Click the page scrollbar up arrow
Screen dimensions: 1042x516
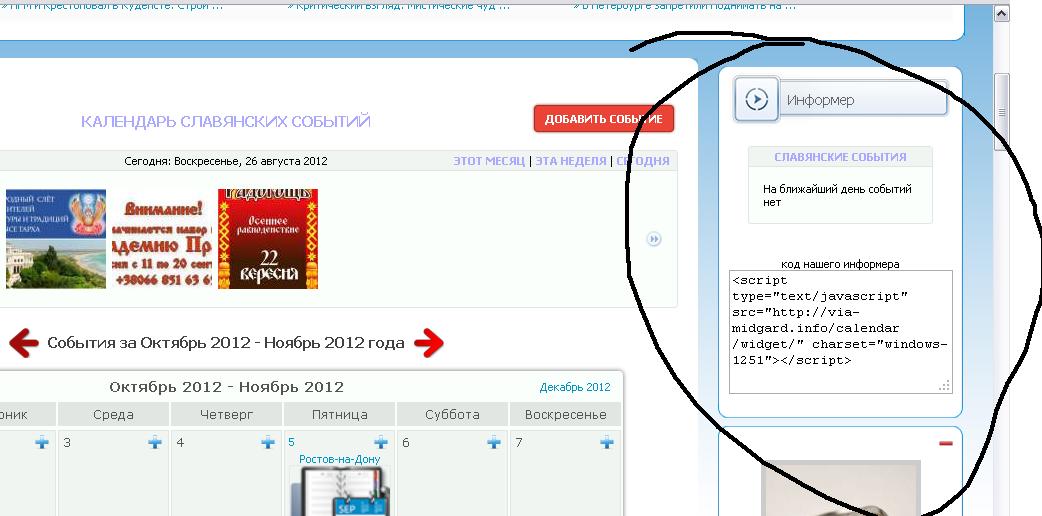click(x=1001, y=13)
